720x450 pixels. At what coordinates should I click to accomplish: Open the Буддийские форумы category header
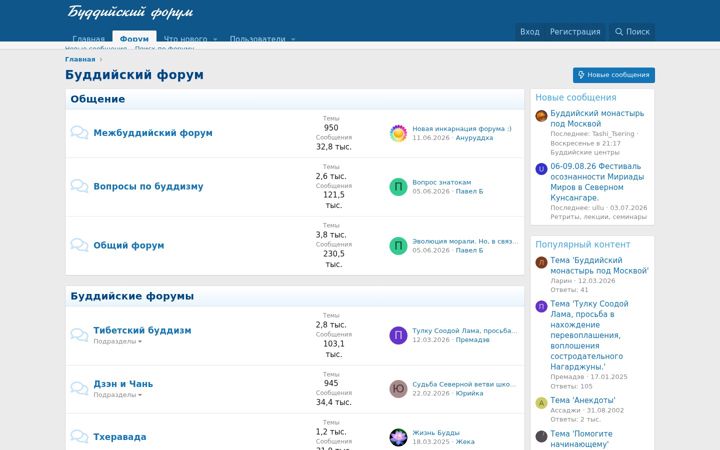(132, 296)
